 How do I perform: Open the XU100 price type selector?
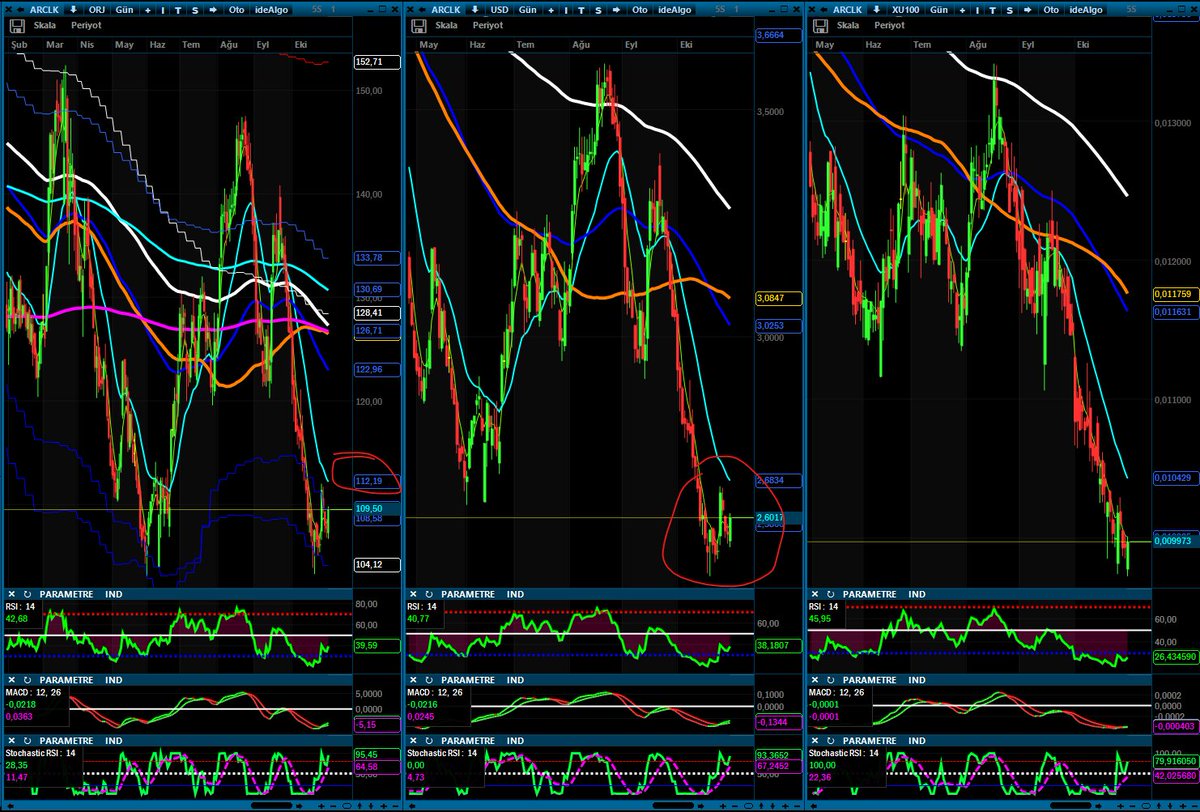(x=906, y=10)
